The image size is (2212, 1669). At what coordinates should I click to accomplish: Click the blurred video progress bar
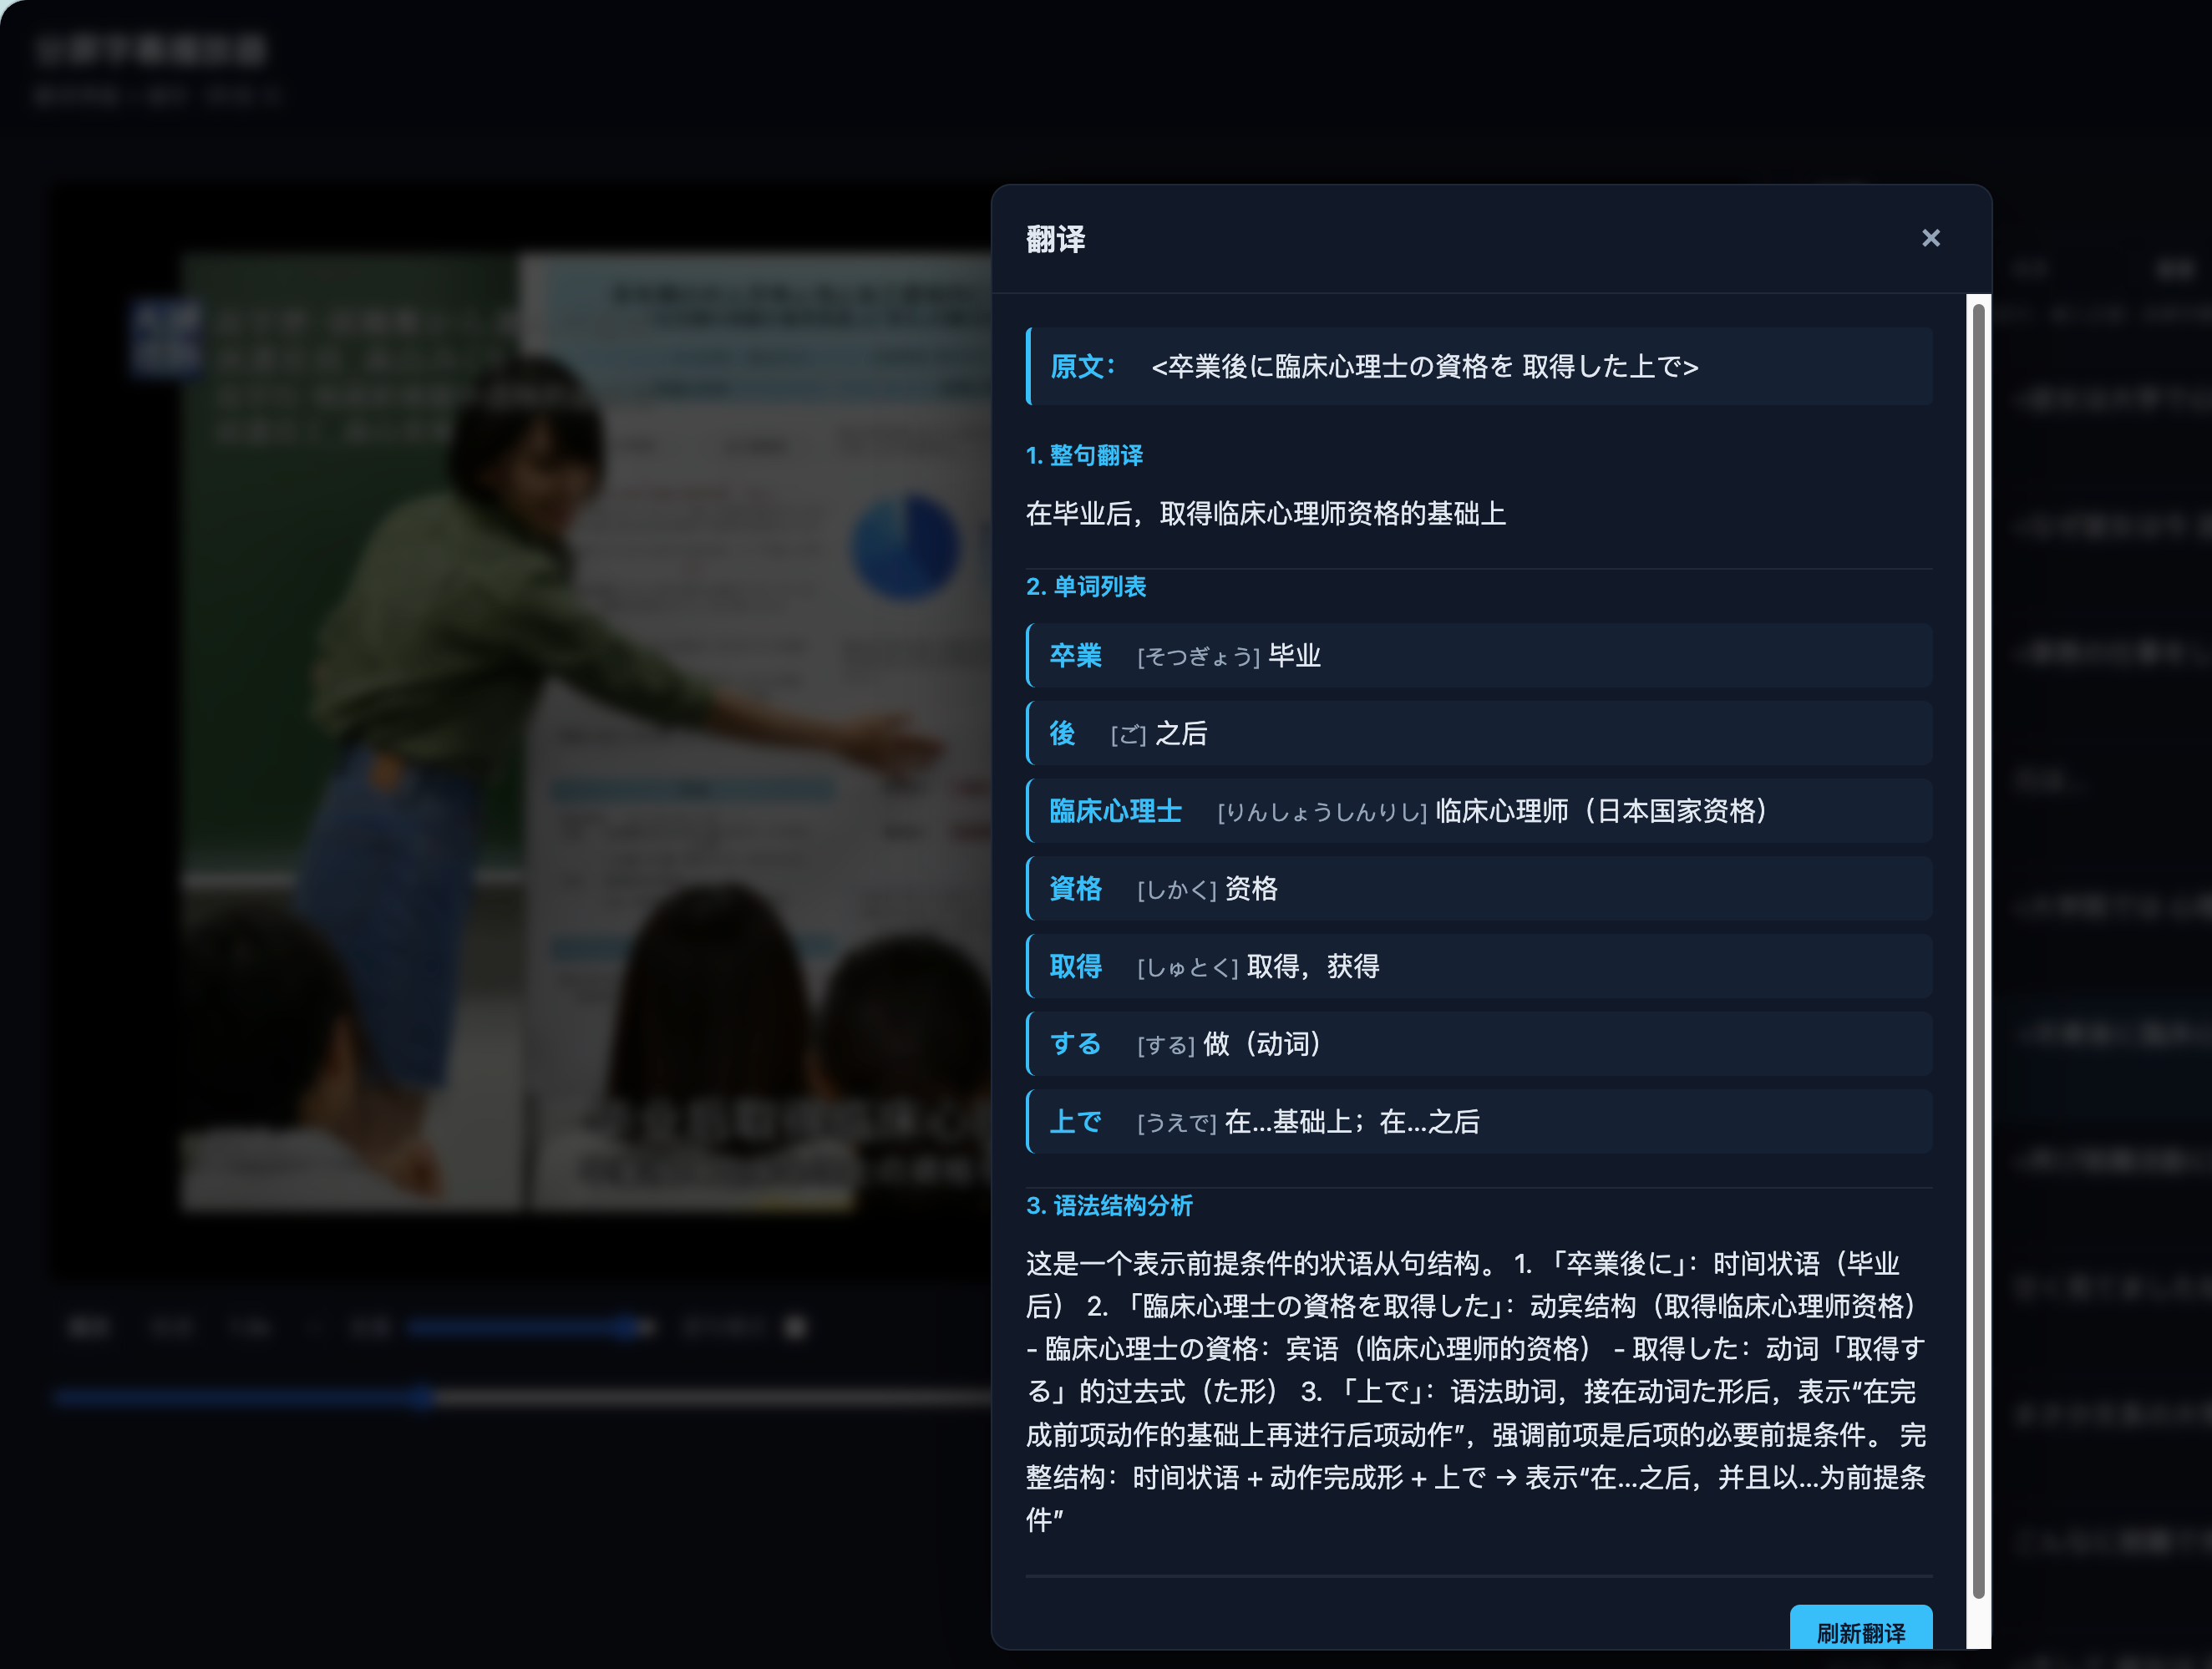point(520,1397)
